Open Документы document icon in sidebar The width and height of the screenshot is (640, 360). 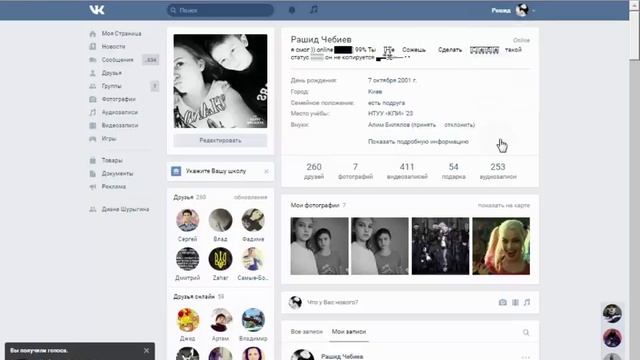click(x=93, y=173)
